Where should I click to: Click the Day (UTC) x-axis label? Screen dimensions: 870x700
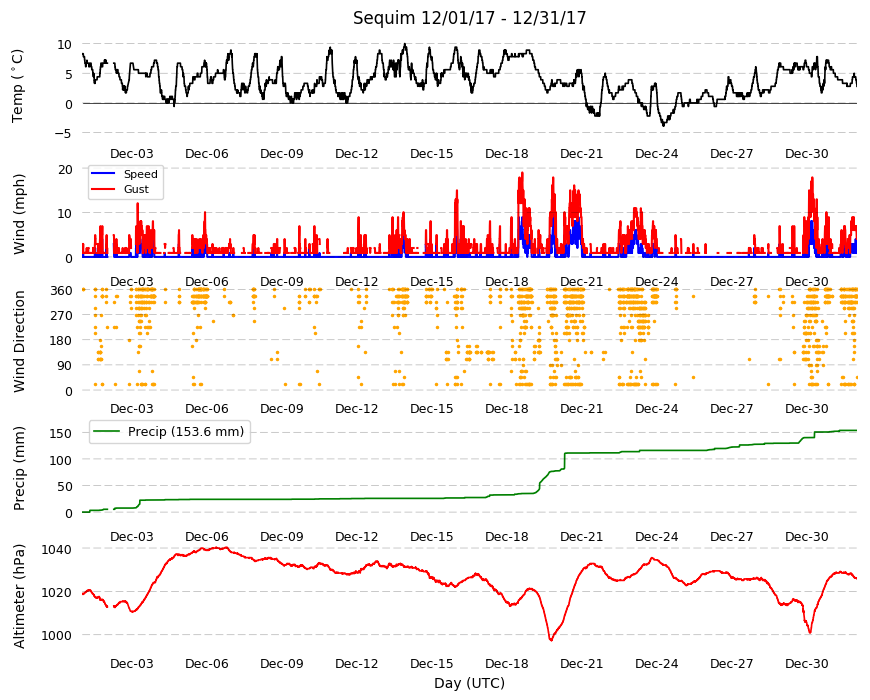pyautogui.click(x=469, y=683)
